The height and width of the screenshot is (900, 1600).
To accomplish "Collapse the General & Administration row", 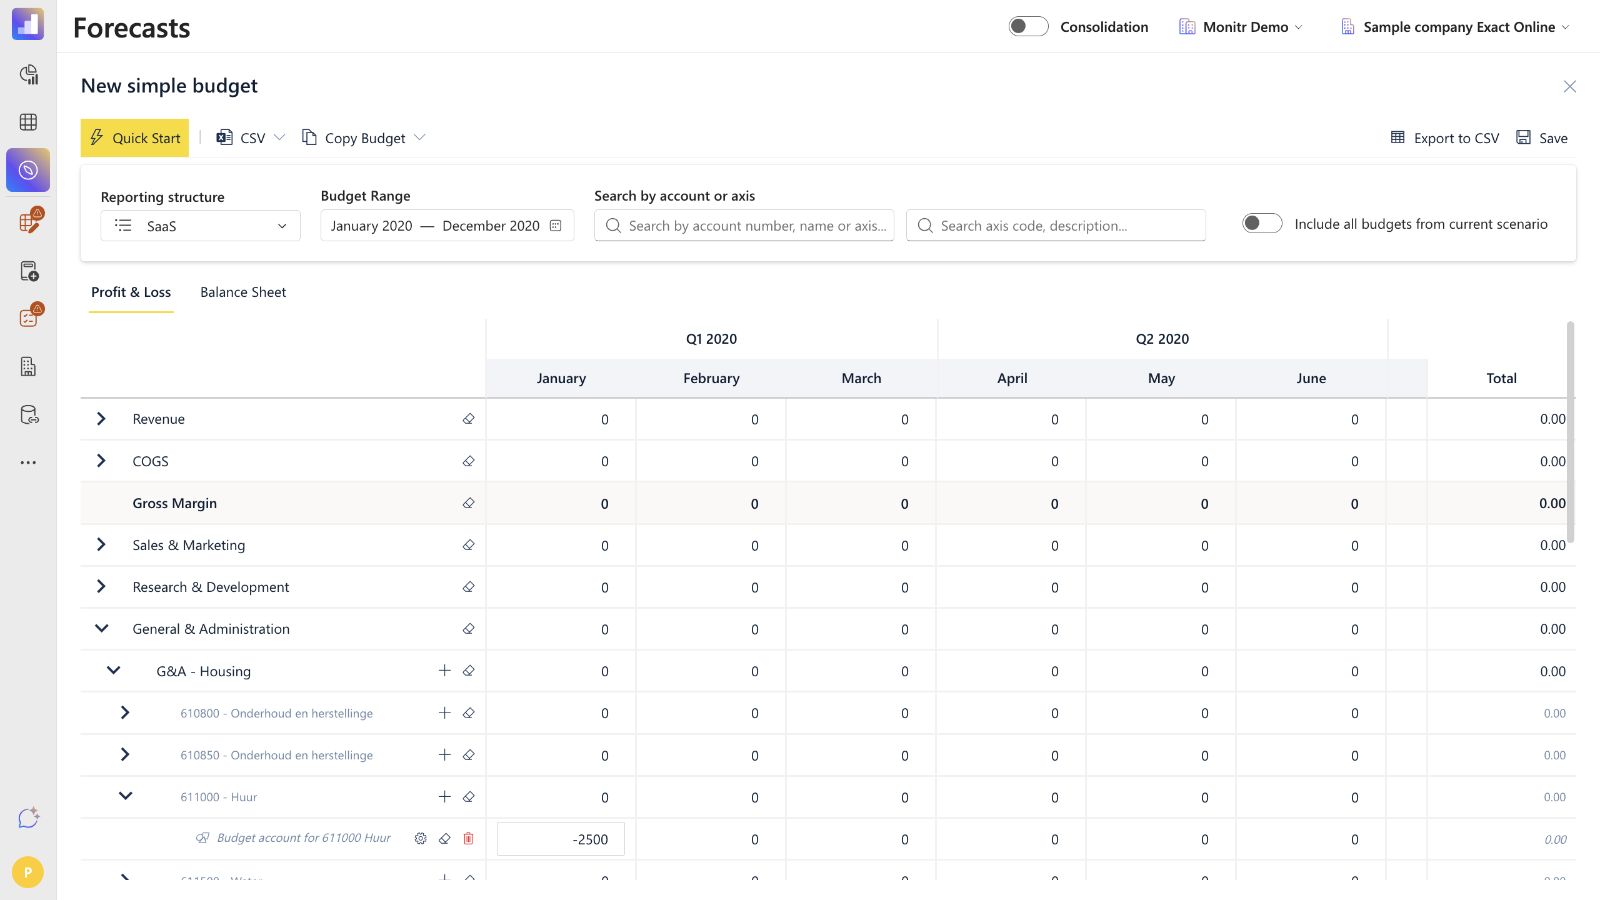I will click(101, 629).
